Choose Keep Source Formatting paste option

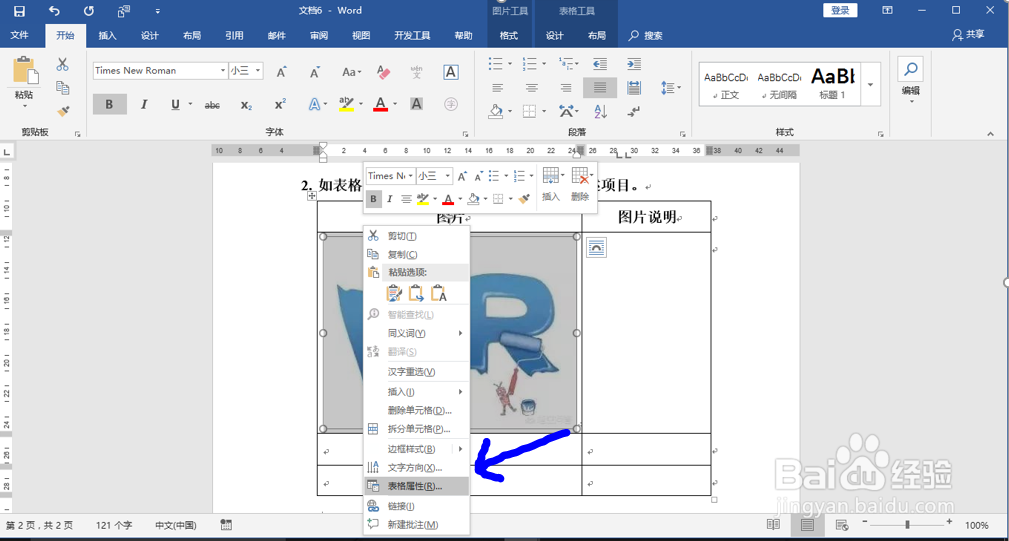394,293
